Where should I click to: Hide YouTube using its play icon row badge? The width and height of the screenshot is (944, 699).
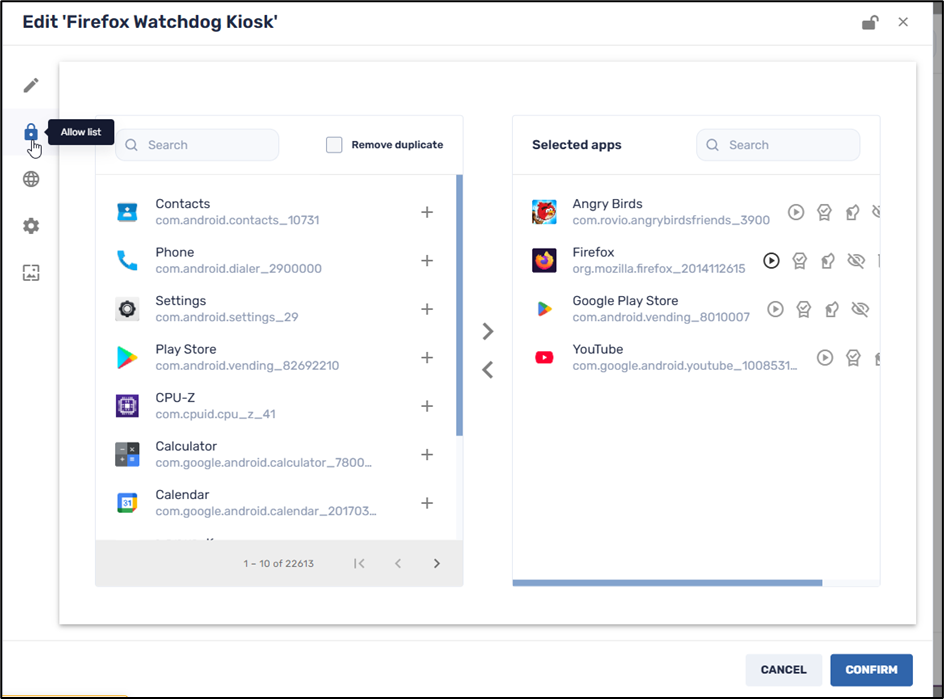click(823, 357)
